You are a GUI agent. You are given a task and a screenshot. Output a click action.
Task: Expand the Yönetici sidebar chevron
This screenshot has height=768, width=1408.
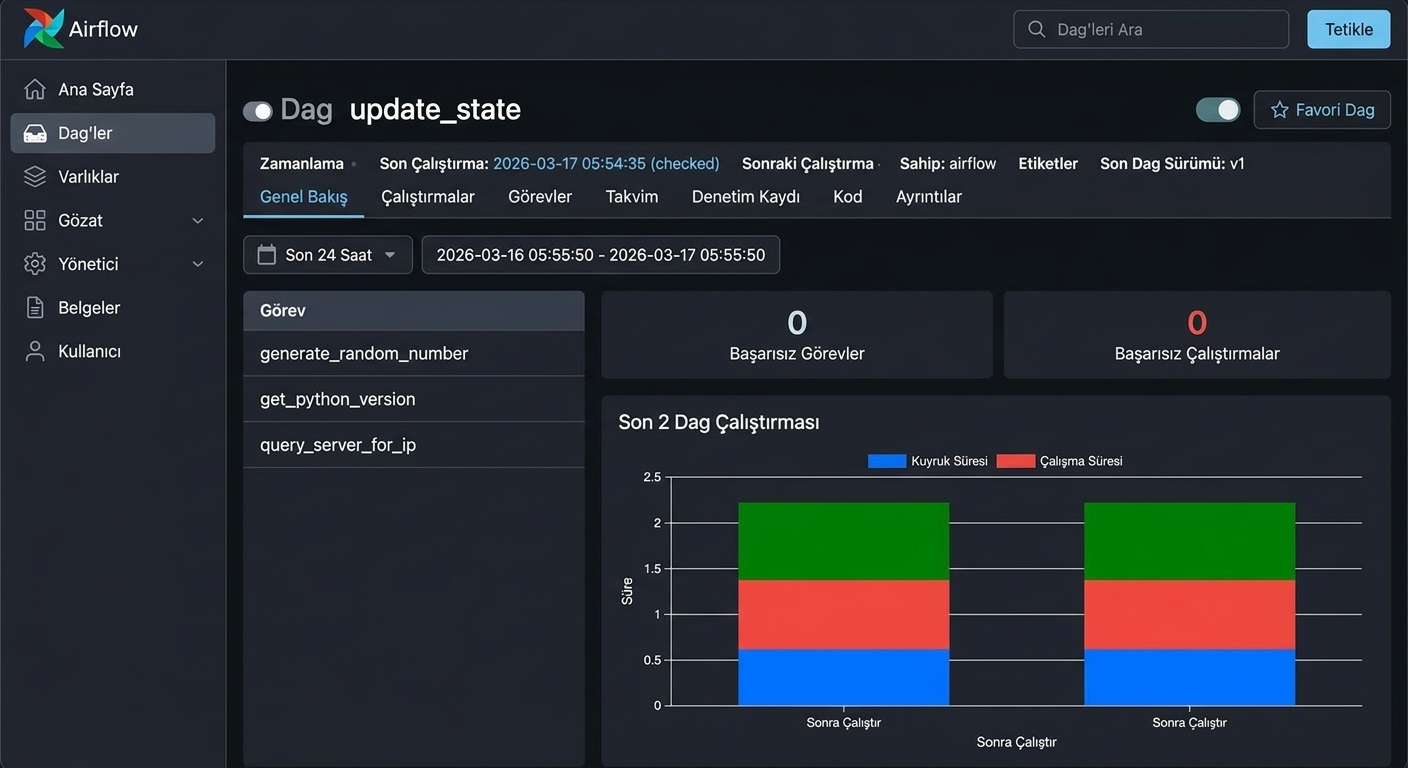[198, 264]
